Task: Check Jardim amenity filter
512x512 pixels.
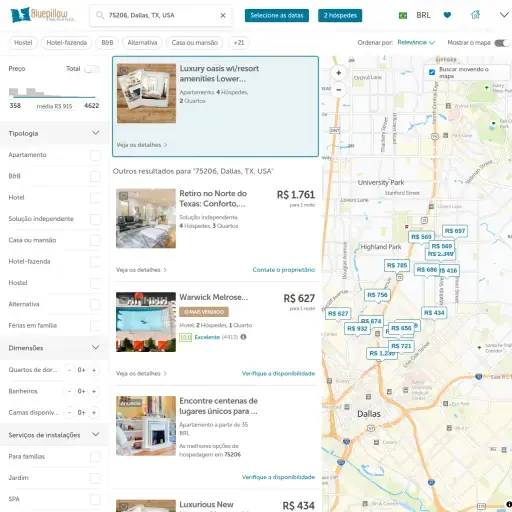Action: (95, 478)
